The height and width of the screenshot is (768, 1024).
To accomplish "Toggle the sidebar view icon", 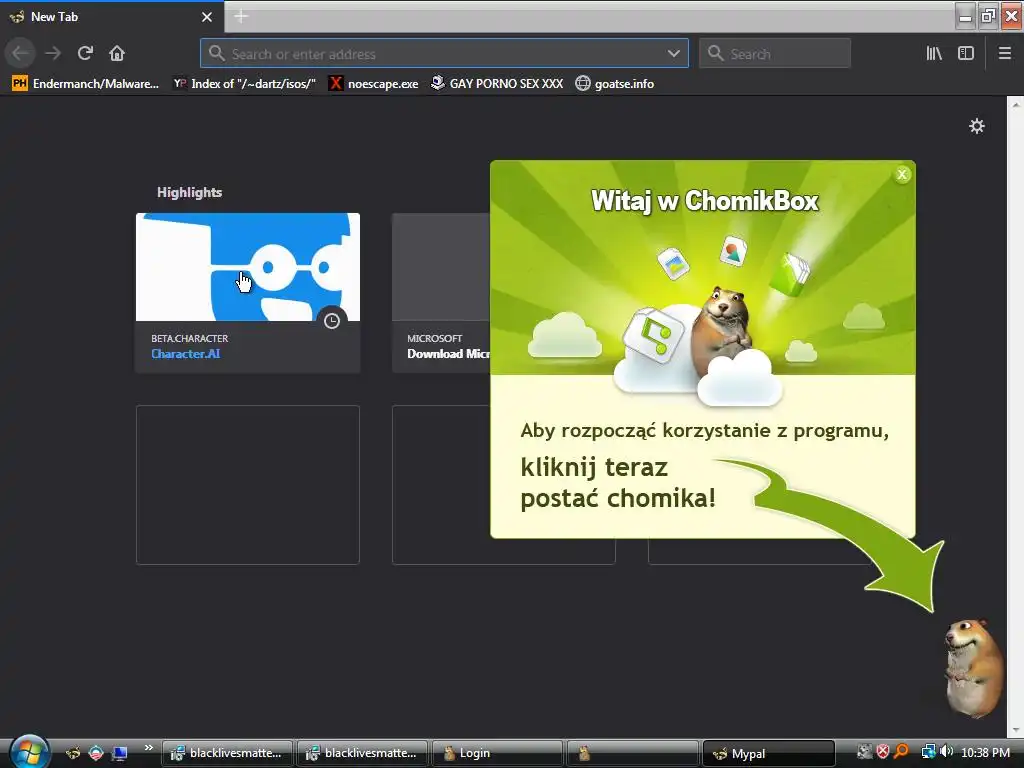I will pos(966,54).
